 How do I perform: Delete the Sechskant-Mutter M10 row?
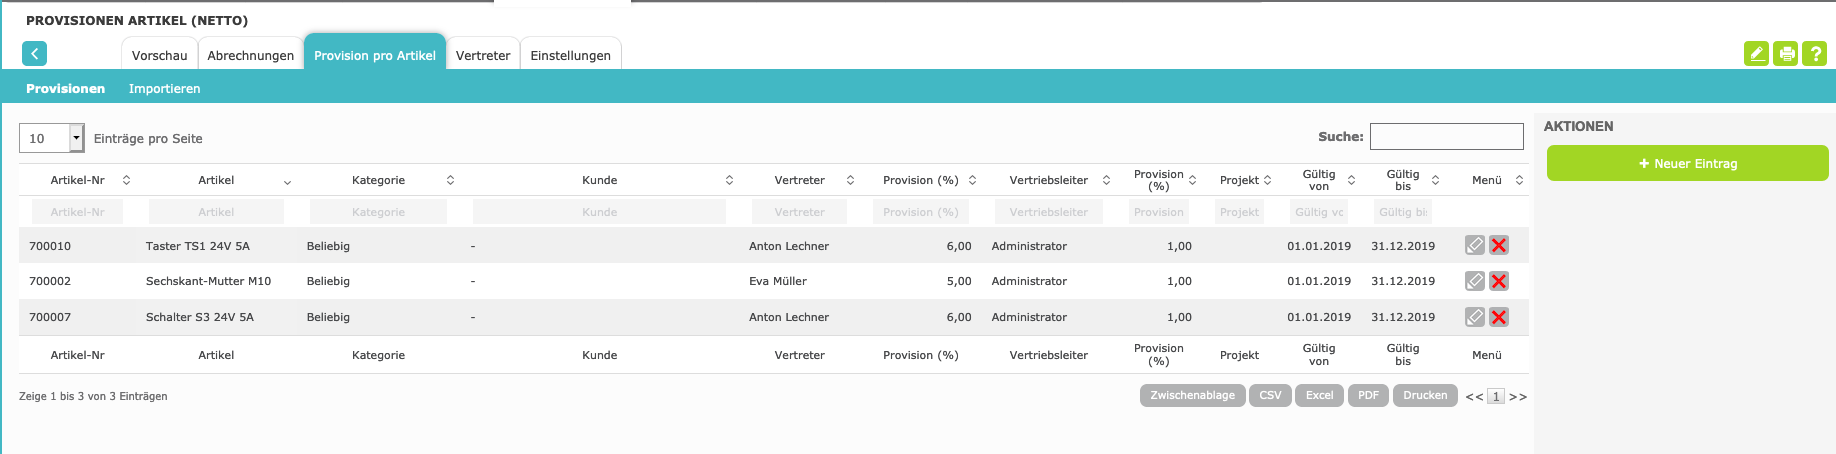pyautogui.click(x=1498, y=282)
